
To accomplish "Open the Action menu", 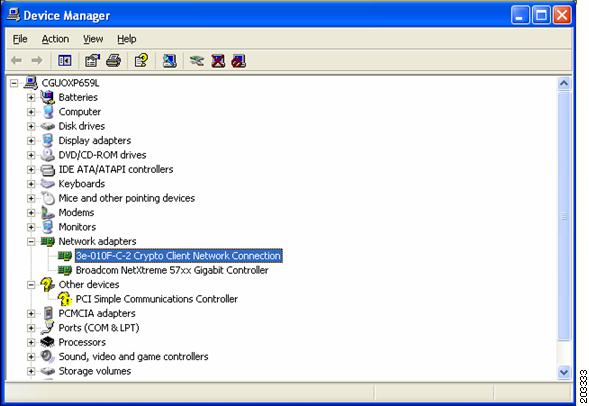I will [55, 39].
